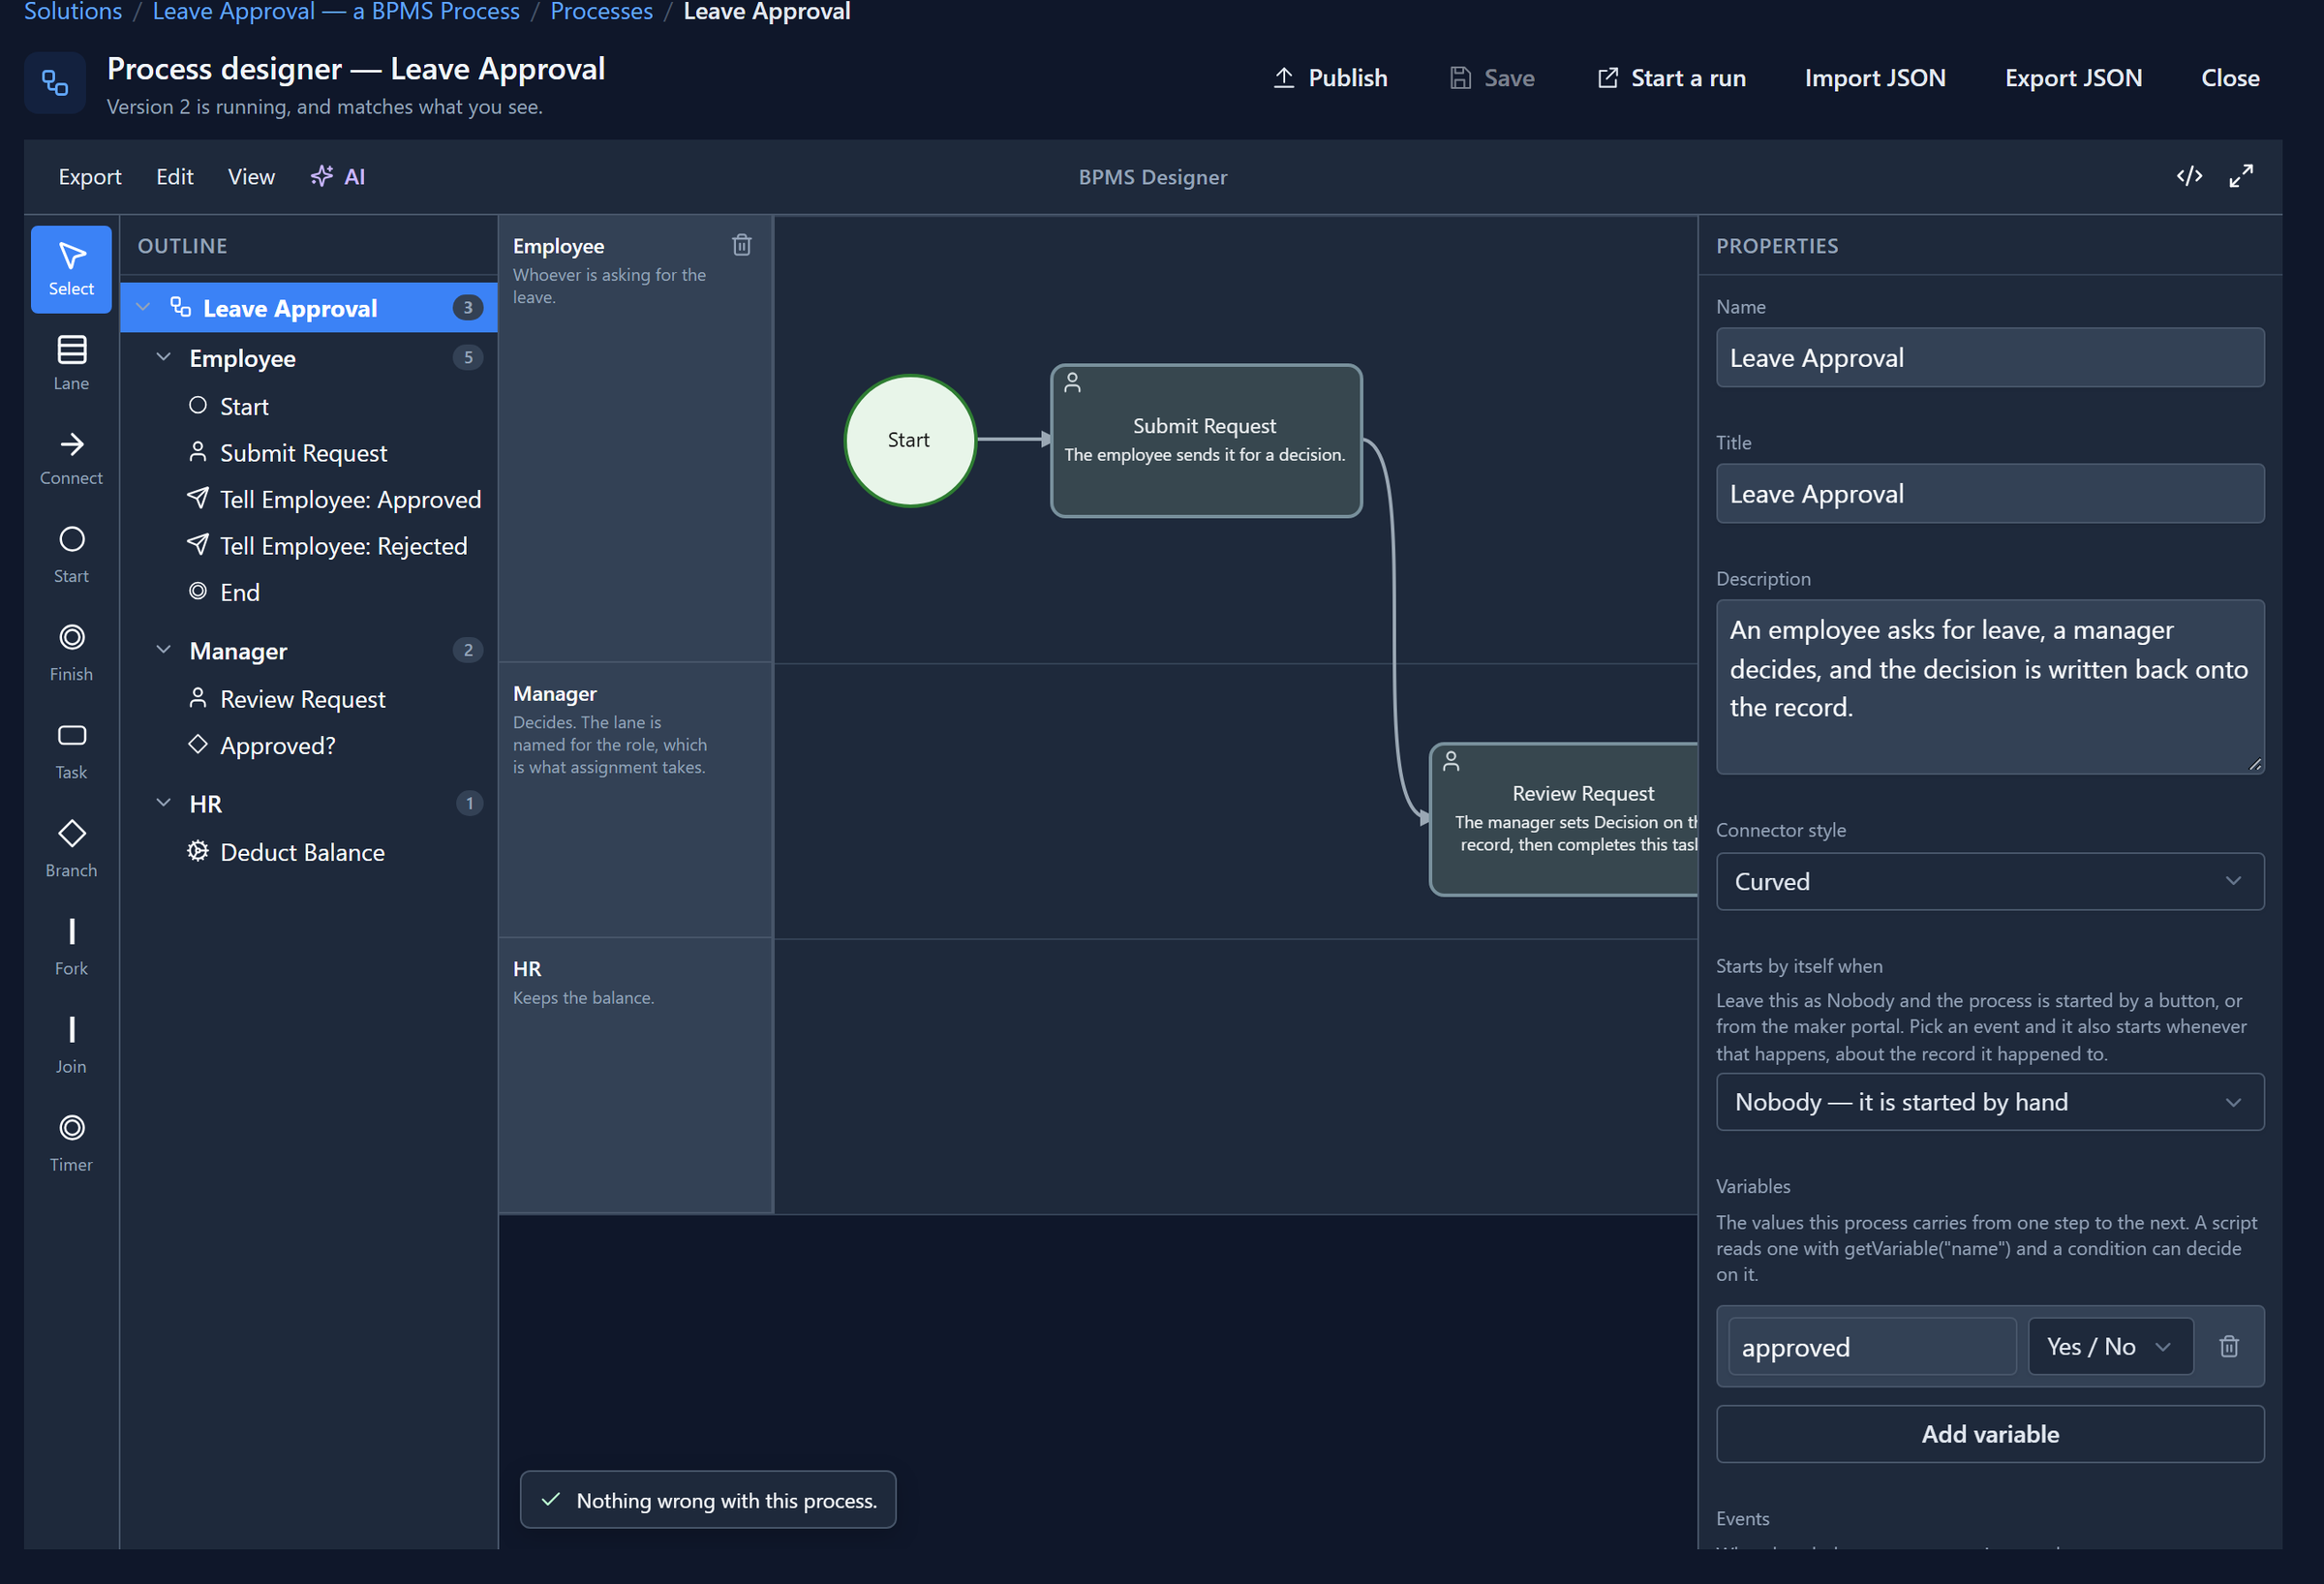The width and height of the screenshot is (2324, 1584).
Task: Select the Task shape tool
Action: point(71,751)
